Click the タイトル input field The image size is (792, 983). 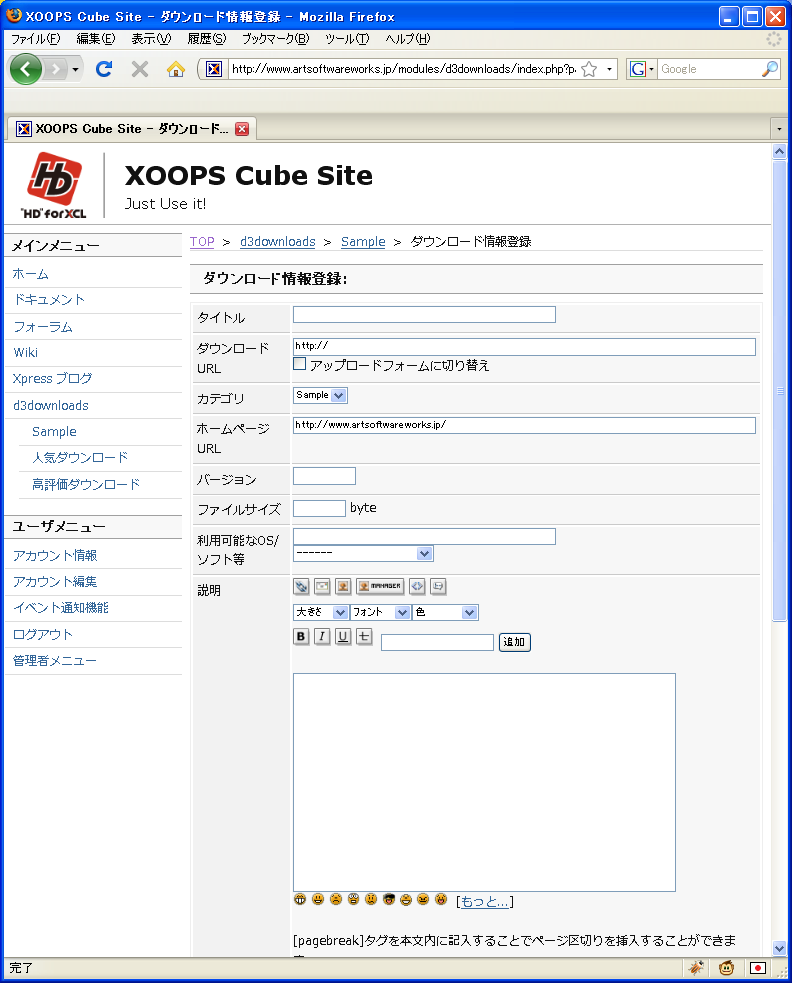[x=424, y=315]
